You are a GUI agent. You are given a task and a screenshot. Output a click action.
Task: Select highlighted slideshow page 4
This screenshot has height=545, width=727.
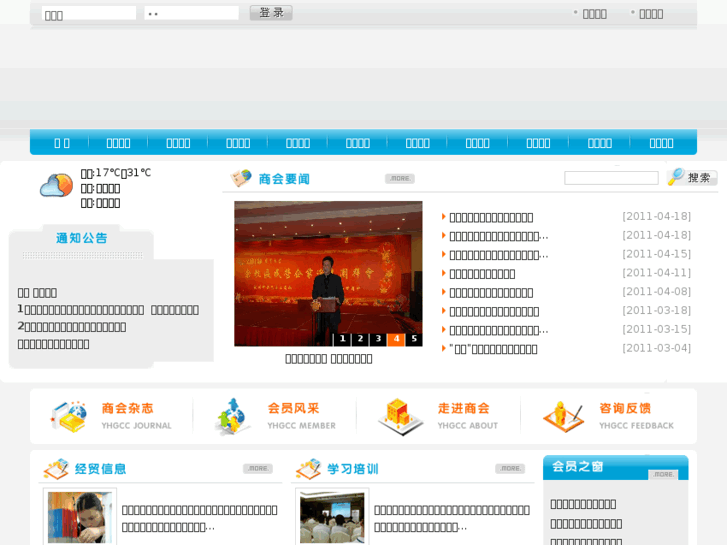click(x=396, y=339)
